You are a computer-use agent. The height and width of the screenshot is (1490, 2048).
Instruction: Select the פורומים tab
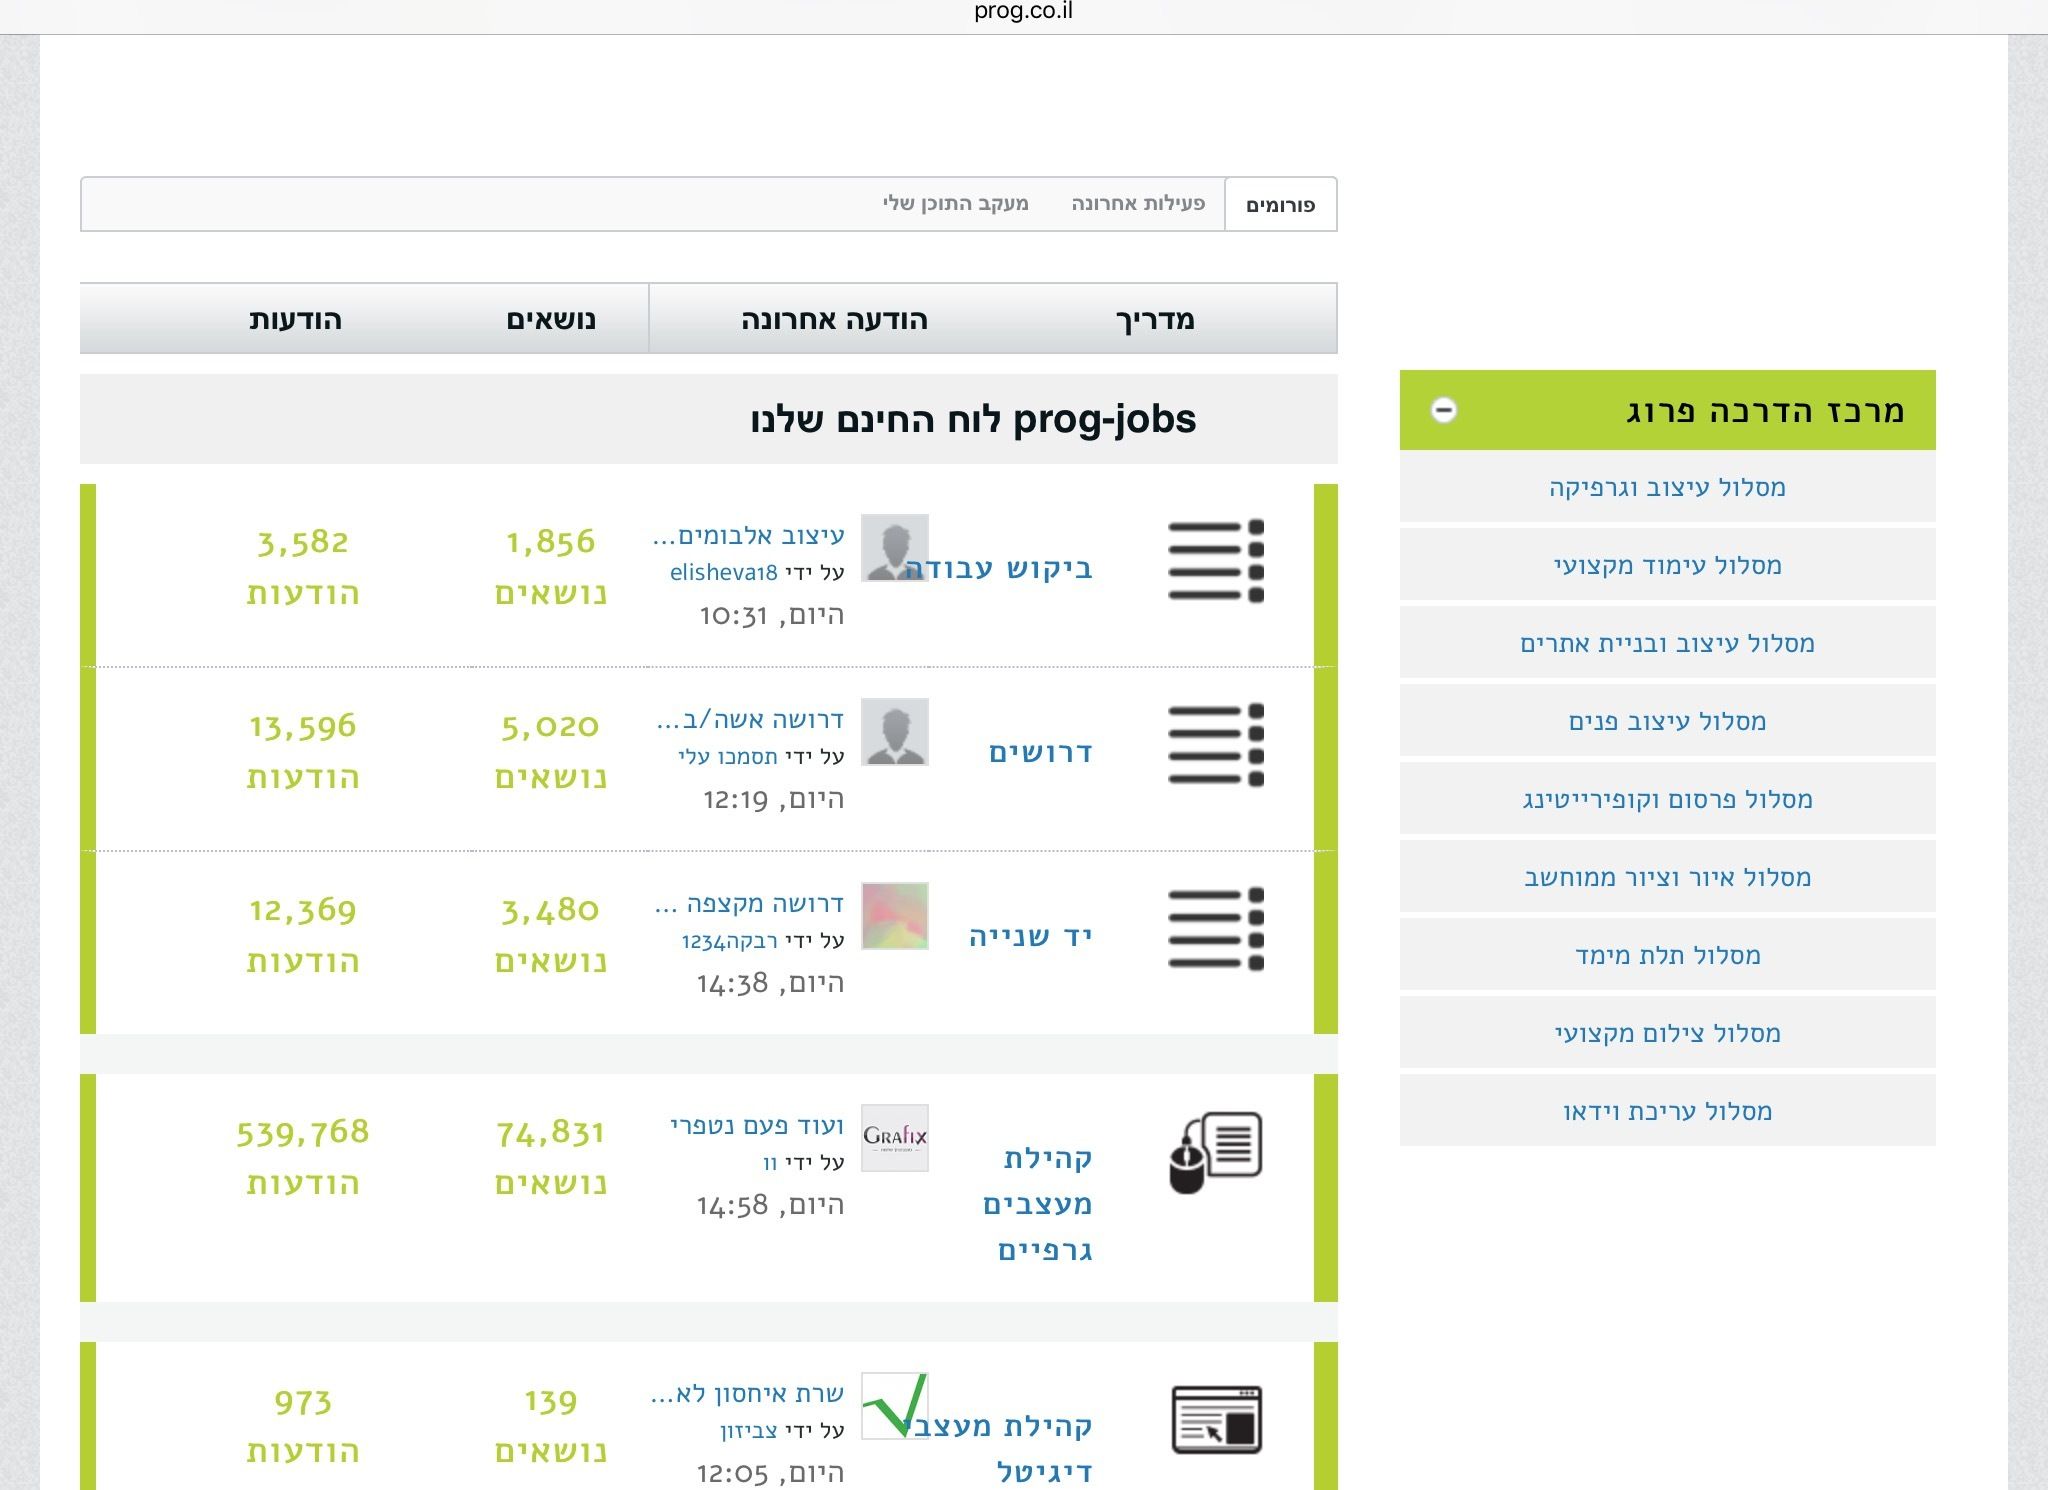click(1280, 205)
